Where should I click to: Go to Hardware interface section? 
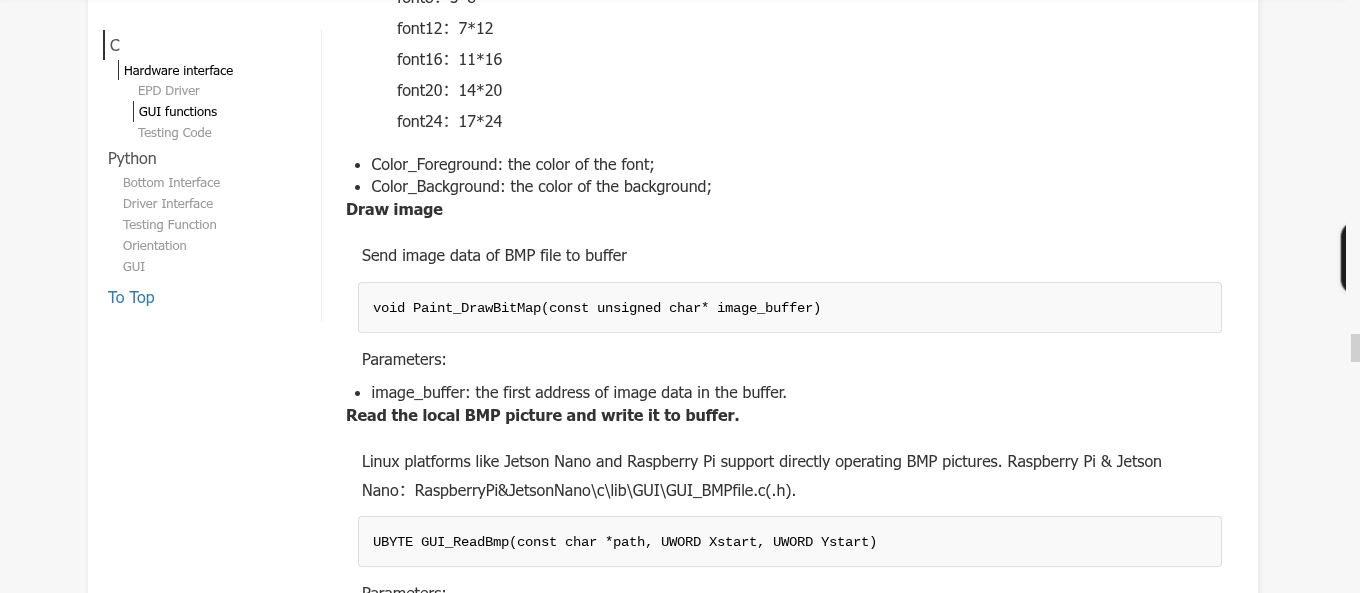coord(178,70)
